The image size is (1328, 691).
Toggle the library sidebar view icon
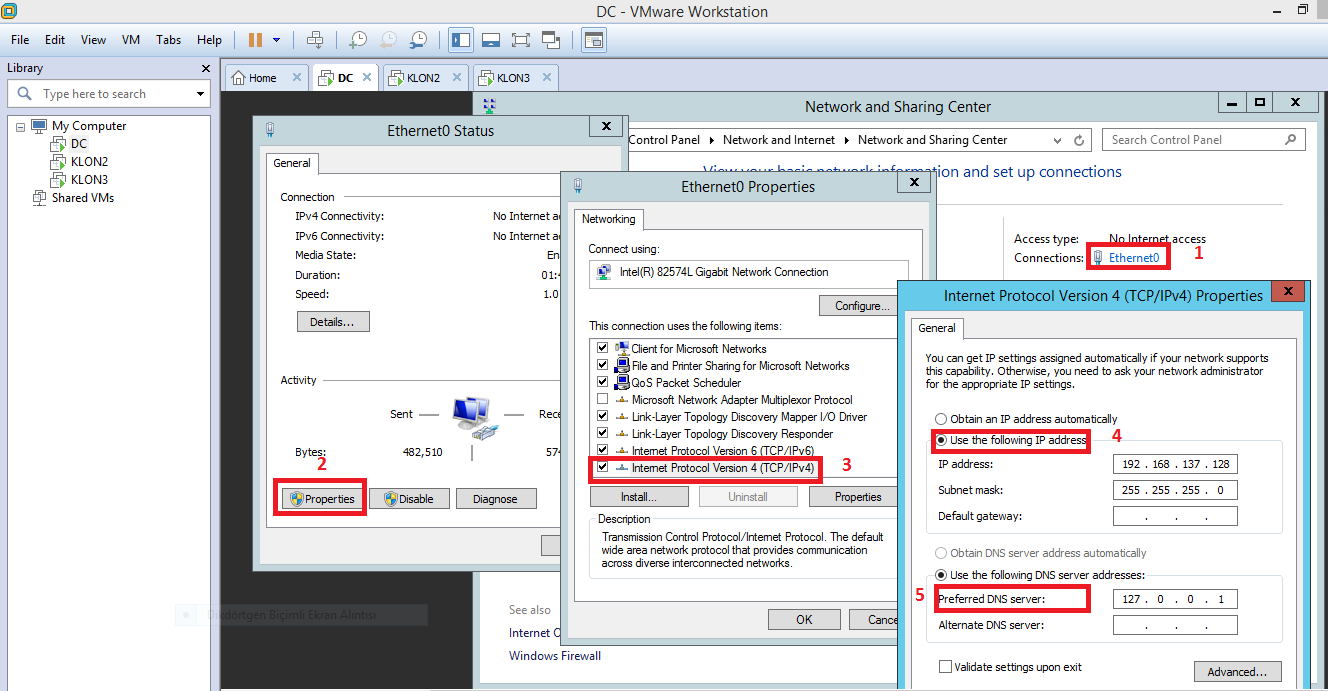coord(461,40)
